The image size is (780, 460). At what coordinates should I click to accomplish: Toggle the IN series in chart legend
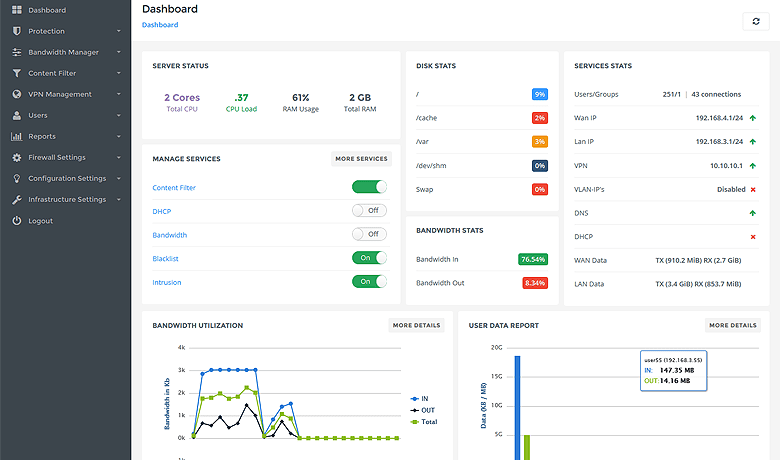tap(419, 399)
